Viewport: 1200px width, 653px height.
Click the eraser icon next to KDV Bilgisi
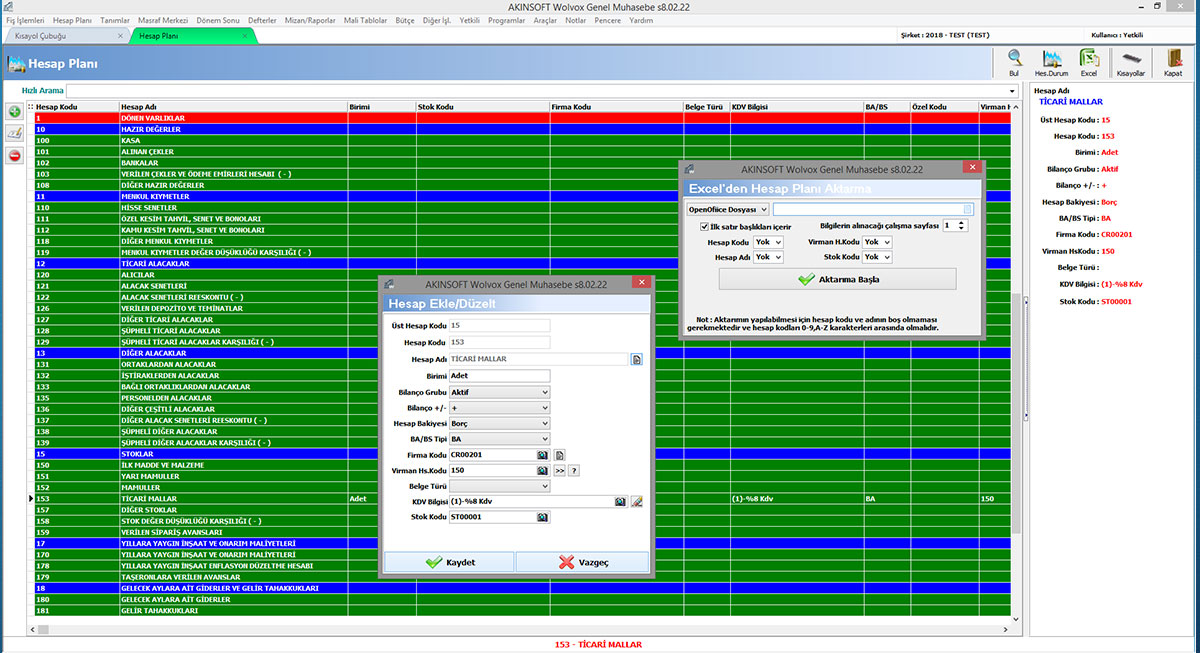636,502
